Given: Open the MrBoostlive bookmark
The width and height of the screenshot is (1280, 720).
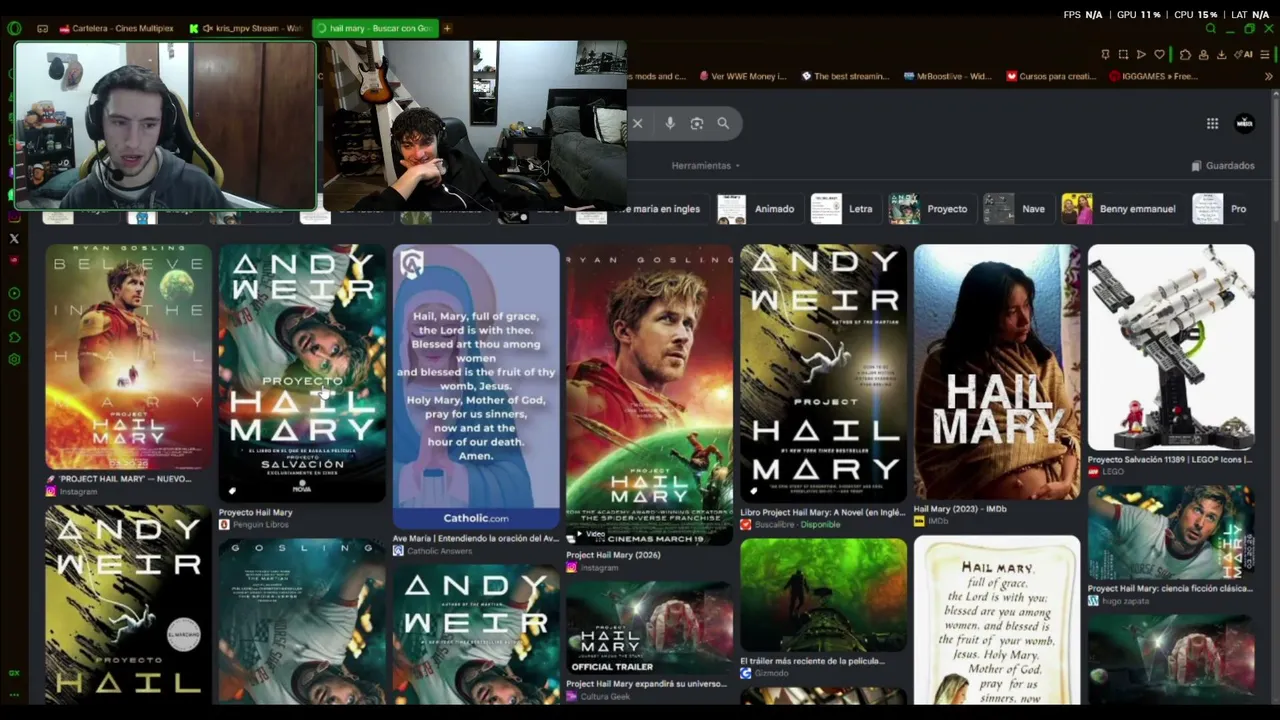Looking at the screenshot, I should [x=947, y=76].
